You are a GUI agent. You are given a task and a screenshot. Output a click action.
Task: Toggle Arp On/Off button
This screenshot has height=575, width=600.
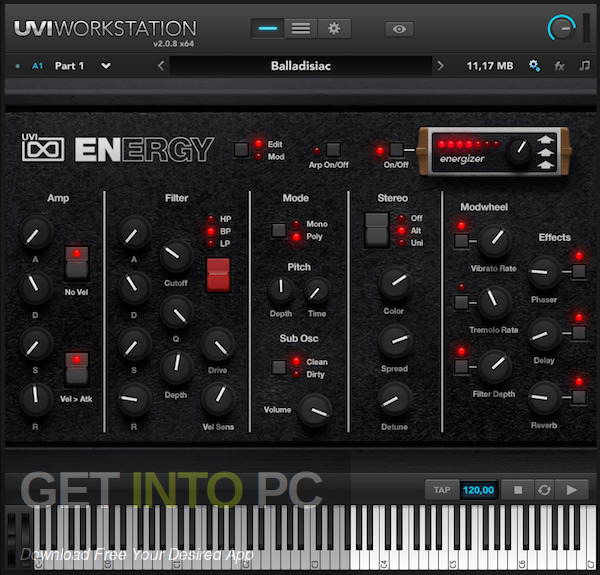pos(333,150)
